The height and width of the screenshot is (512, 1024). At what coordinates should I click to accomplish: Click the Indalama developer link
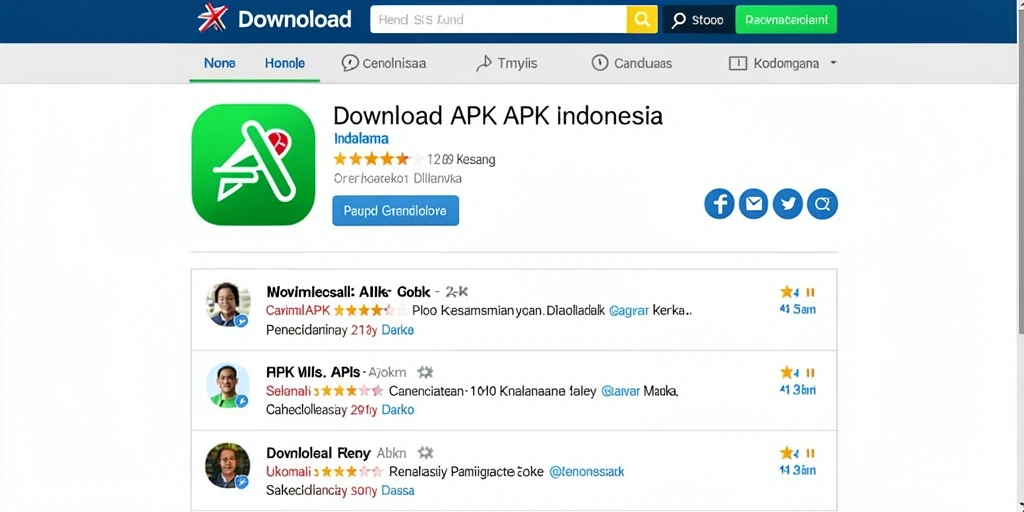(360, 138)
